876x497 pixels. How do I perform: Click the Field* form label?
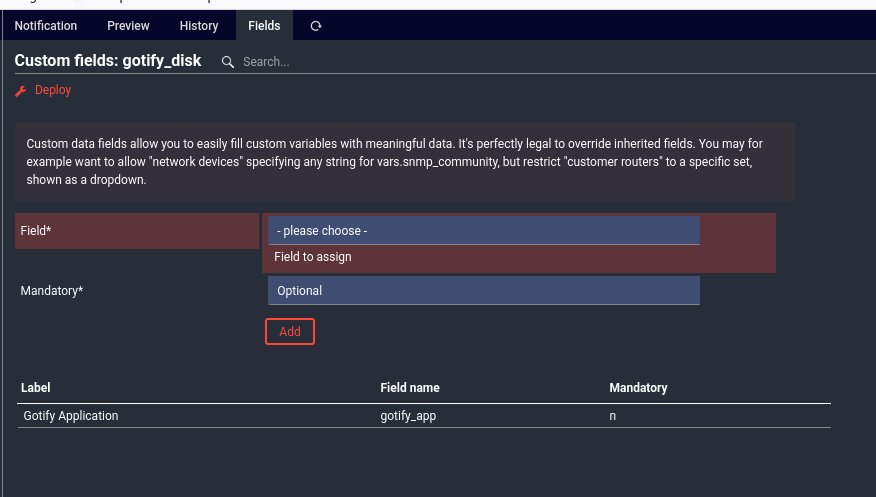click(x=36, y=231)
